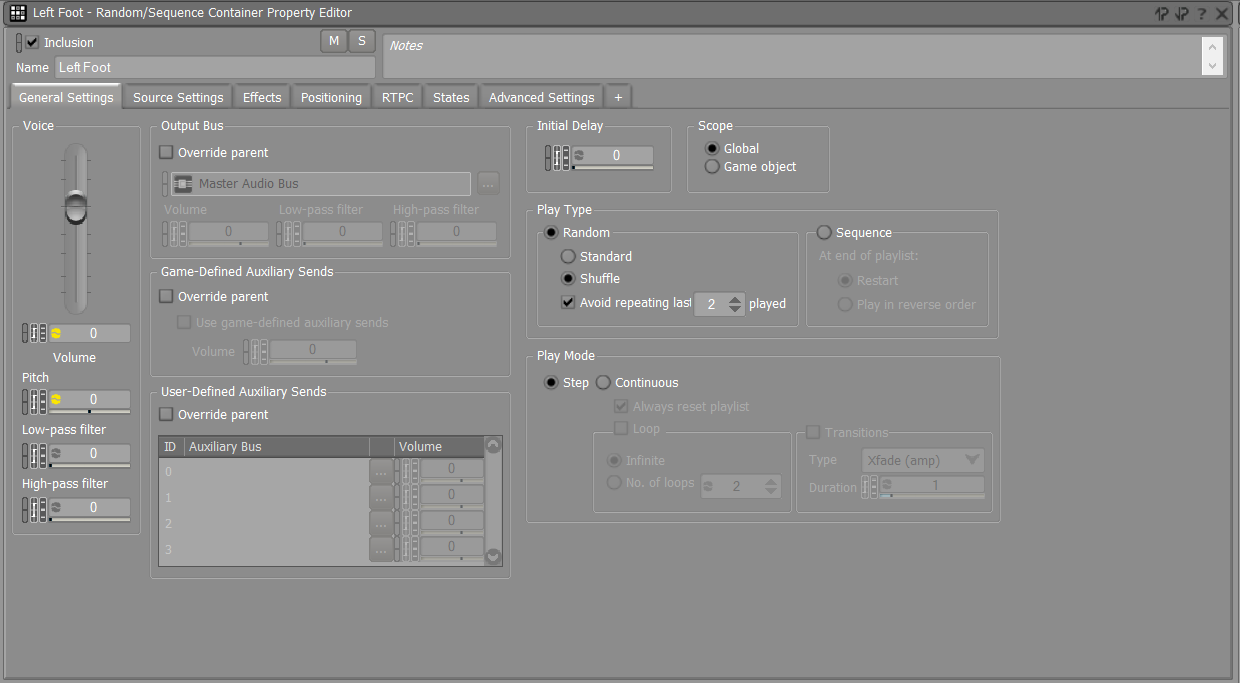The width and height of the screenshot is (1240, 683).
Task: Open the Xfade (amp) transition type dropdown
Action: click(x=923, y=460)
